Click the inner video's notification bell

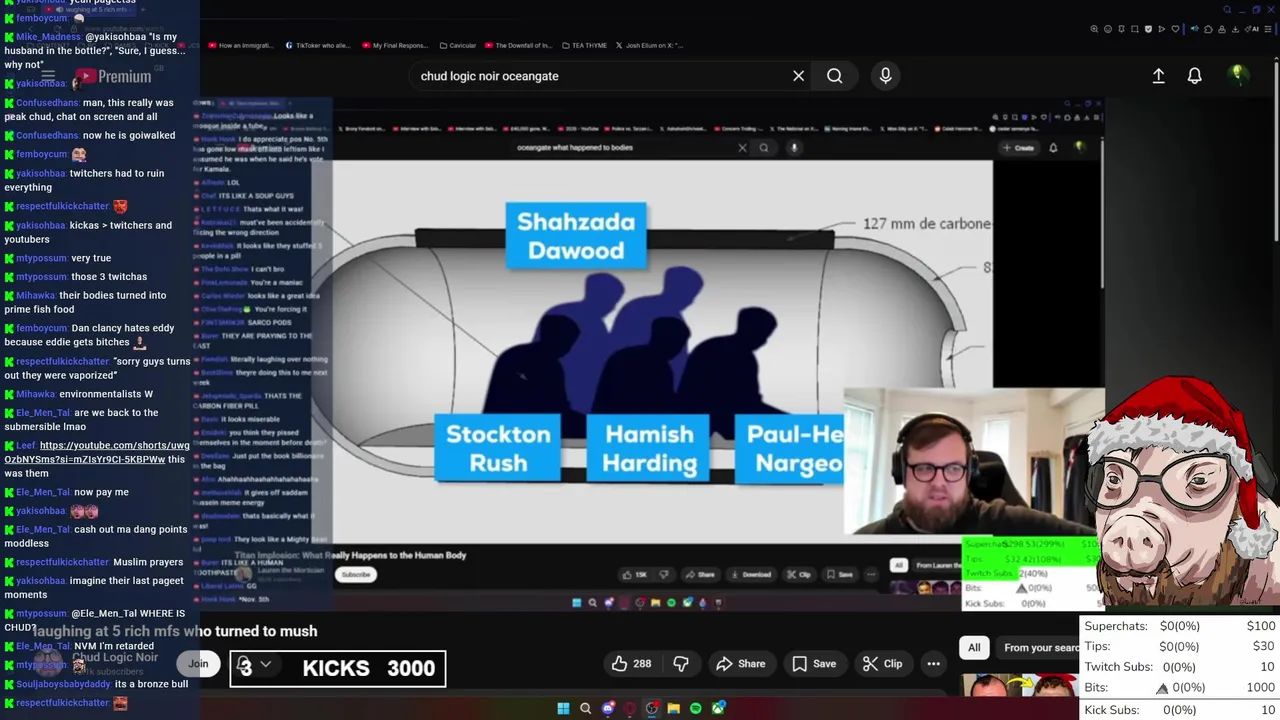(1053, 148)
